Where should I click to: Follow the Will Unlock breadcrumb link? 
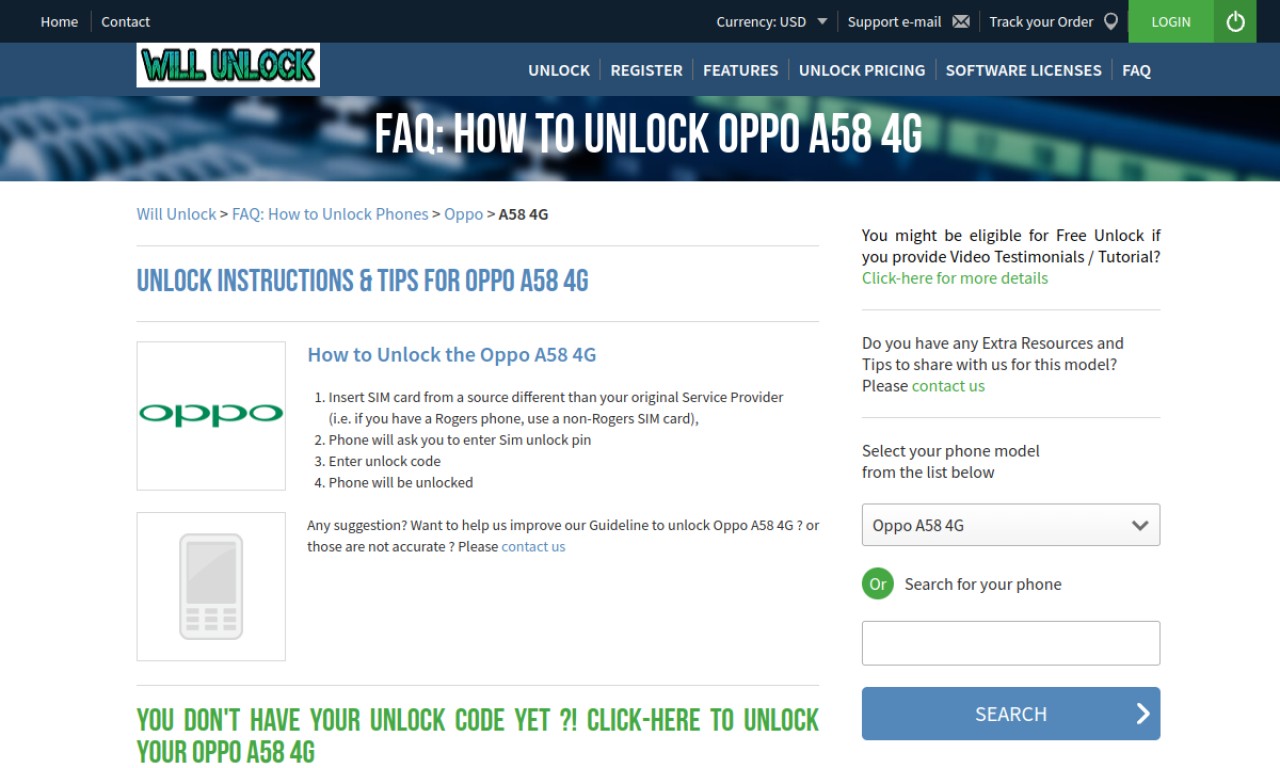(177, 214)
